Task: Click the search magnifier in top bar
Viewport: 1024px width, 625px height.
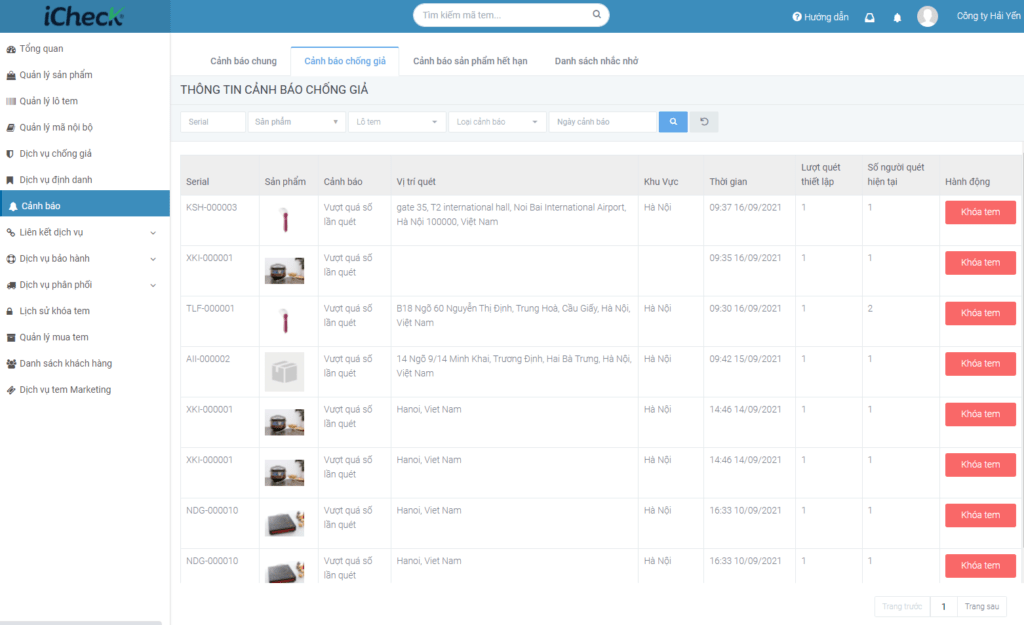Action: [x=596, y=14]
